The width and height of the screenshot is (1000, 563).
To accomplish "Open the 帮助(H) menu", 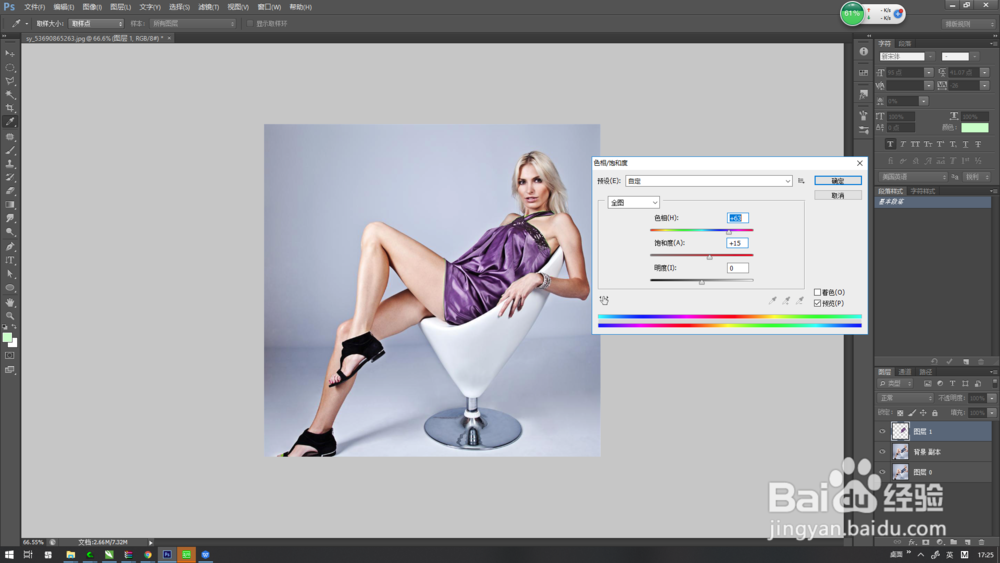I will [301, 7].
